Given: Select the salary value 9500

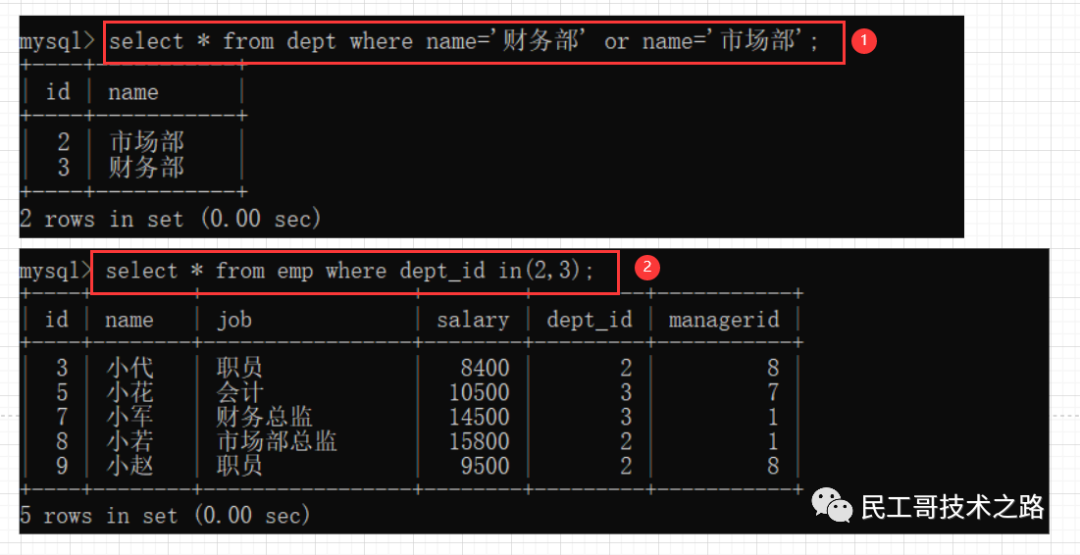Looking at the screenshot, I should [x=486, y=466].
